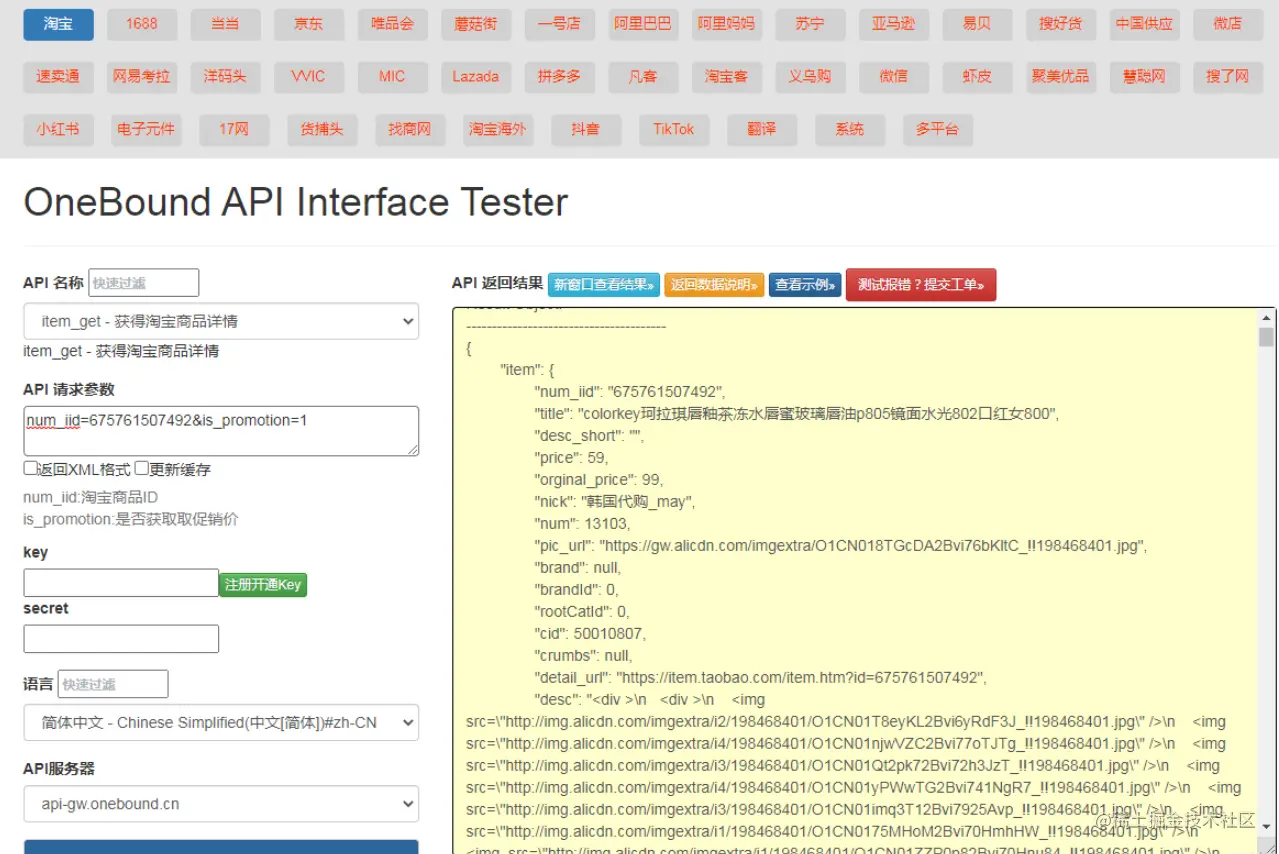Go to the TikTok platform tab

(x=674, y=129)
